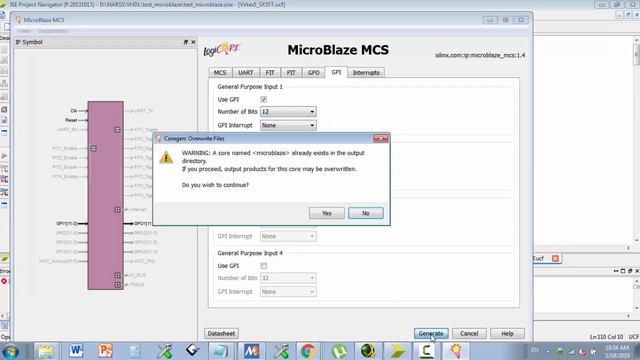Expand the Interrupt group on symbol
This screenshot has width=640, height=360.
tap(118, 209)
